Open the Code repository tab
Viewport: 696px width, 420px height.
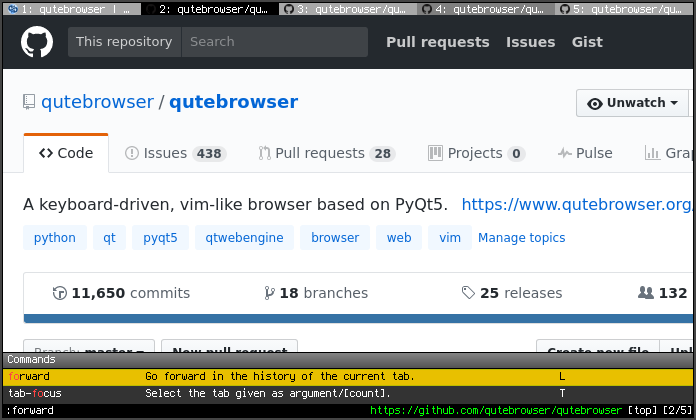pyautogui.click(x=66, y=153)
